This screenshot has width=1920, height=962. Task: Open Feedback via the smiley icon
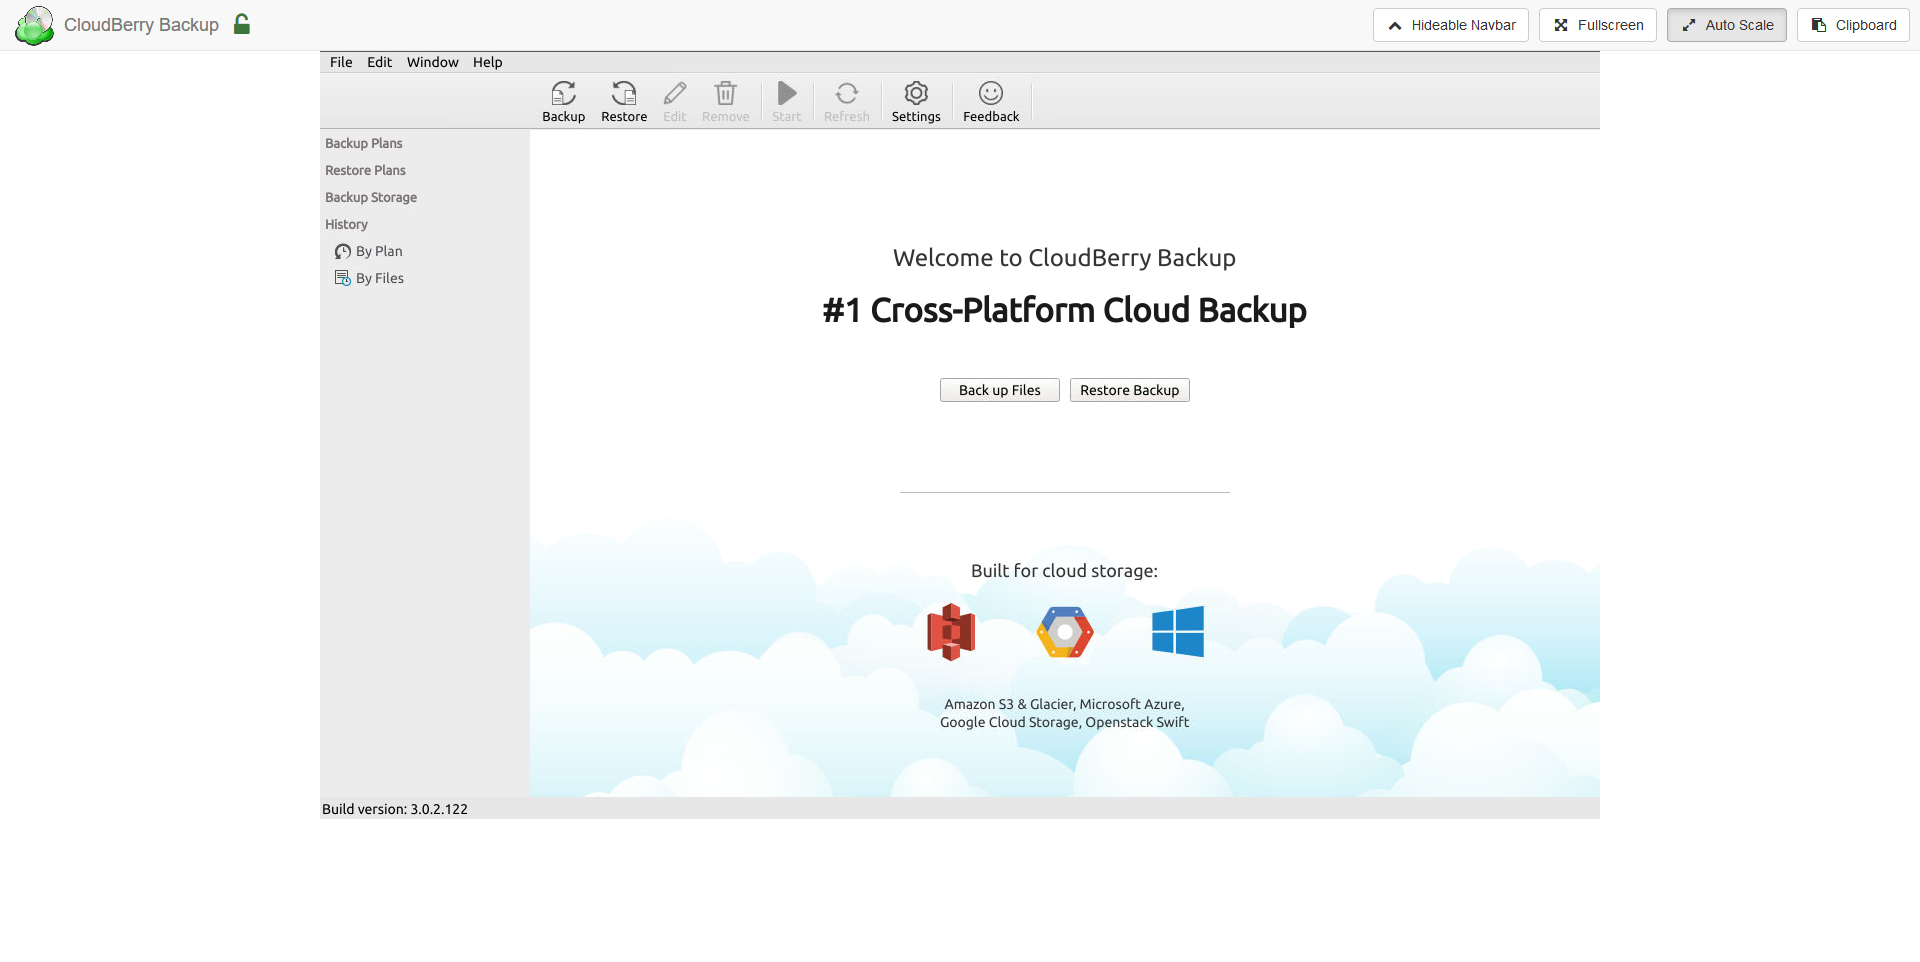[x=991, y=93]
